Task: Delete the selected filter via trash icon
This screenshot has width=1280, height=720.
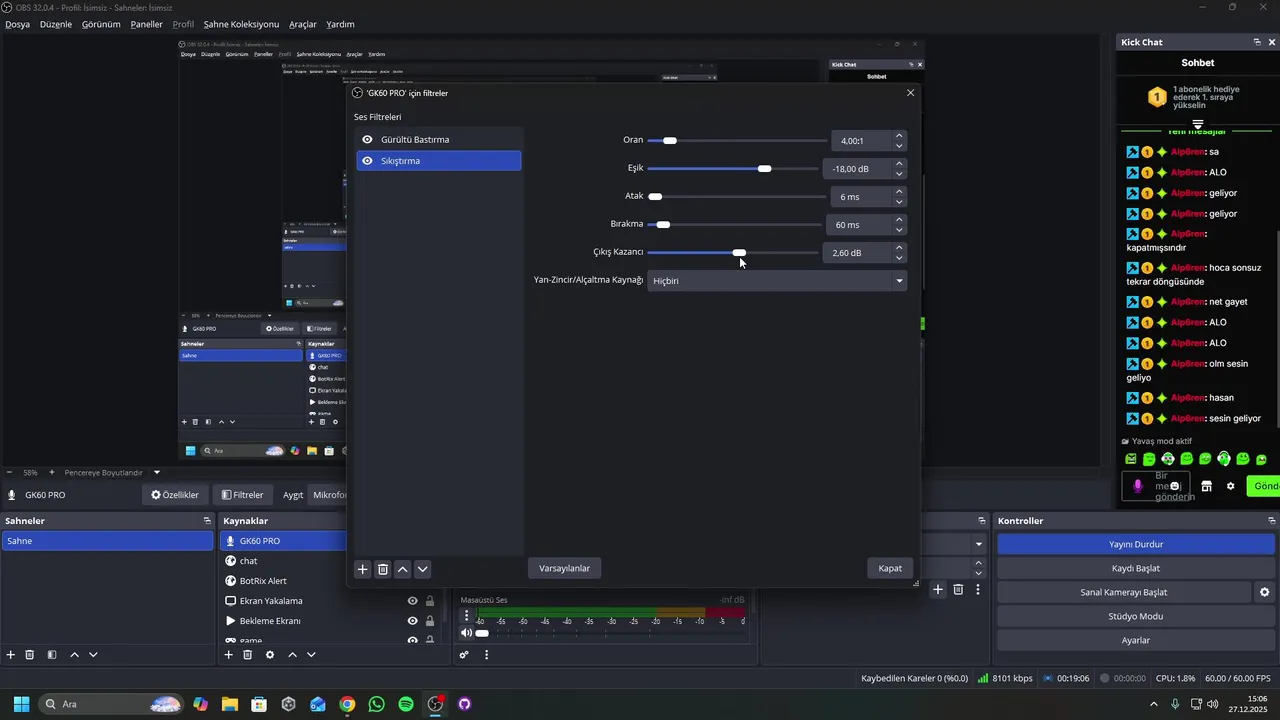Action: click(383, 569)
